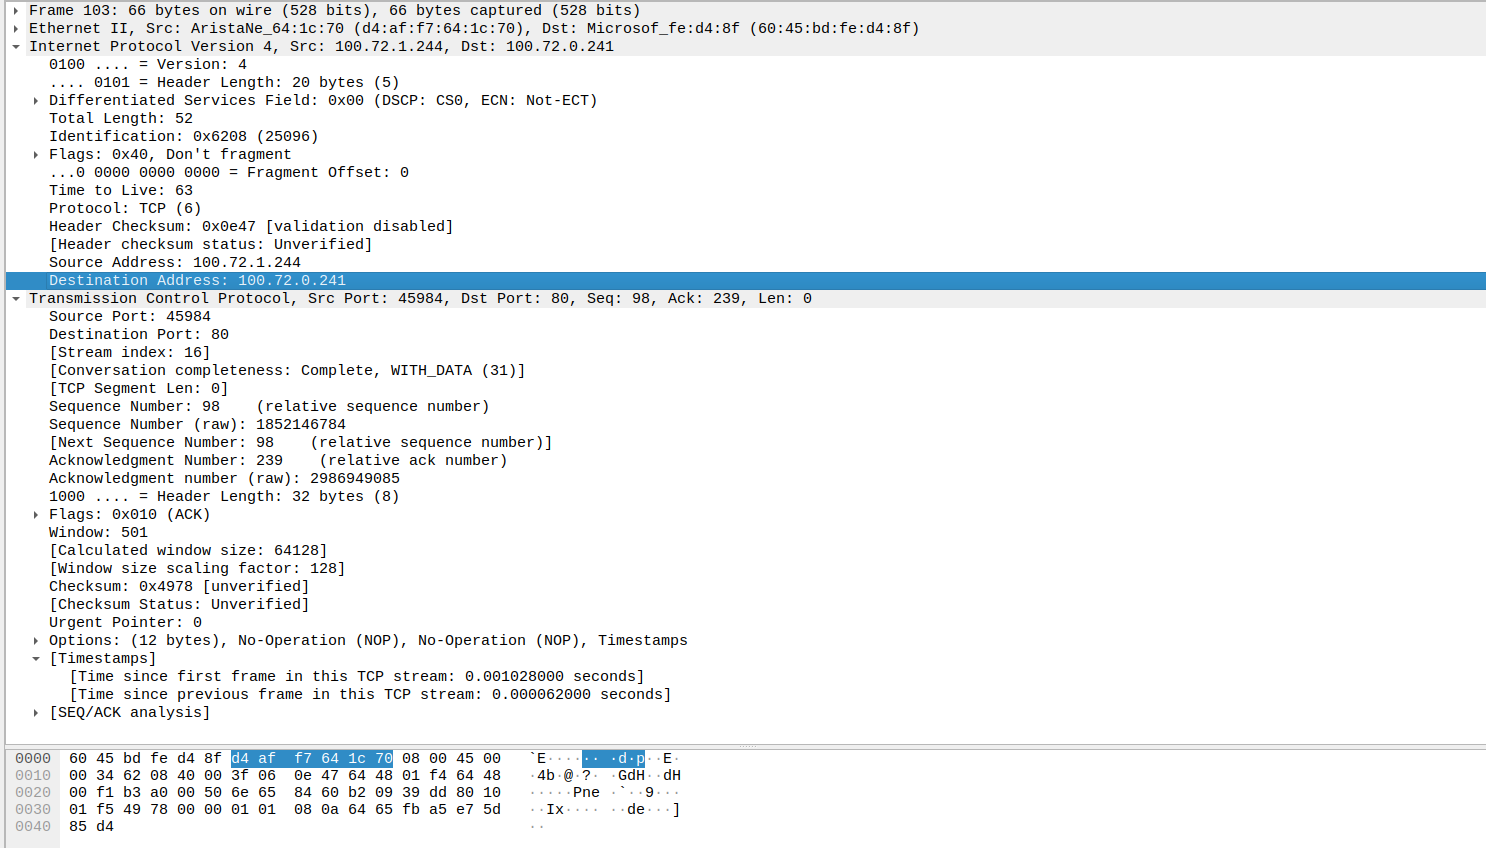Select the Header Length: 20 bytes row
The image size is (1486, 848).
746,82
